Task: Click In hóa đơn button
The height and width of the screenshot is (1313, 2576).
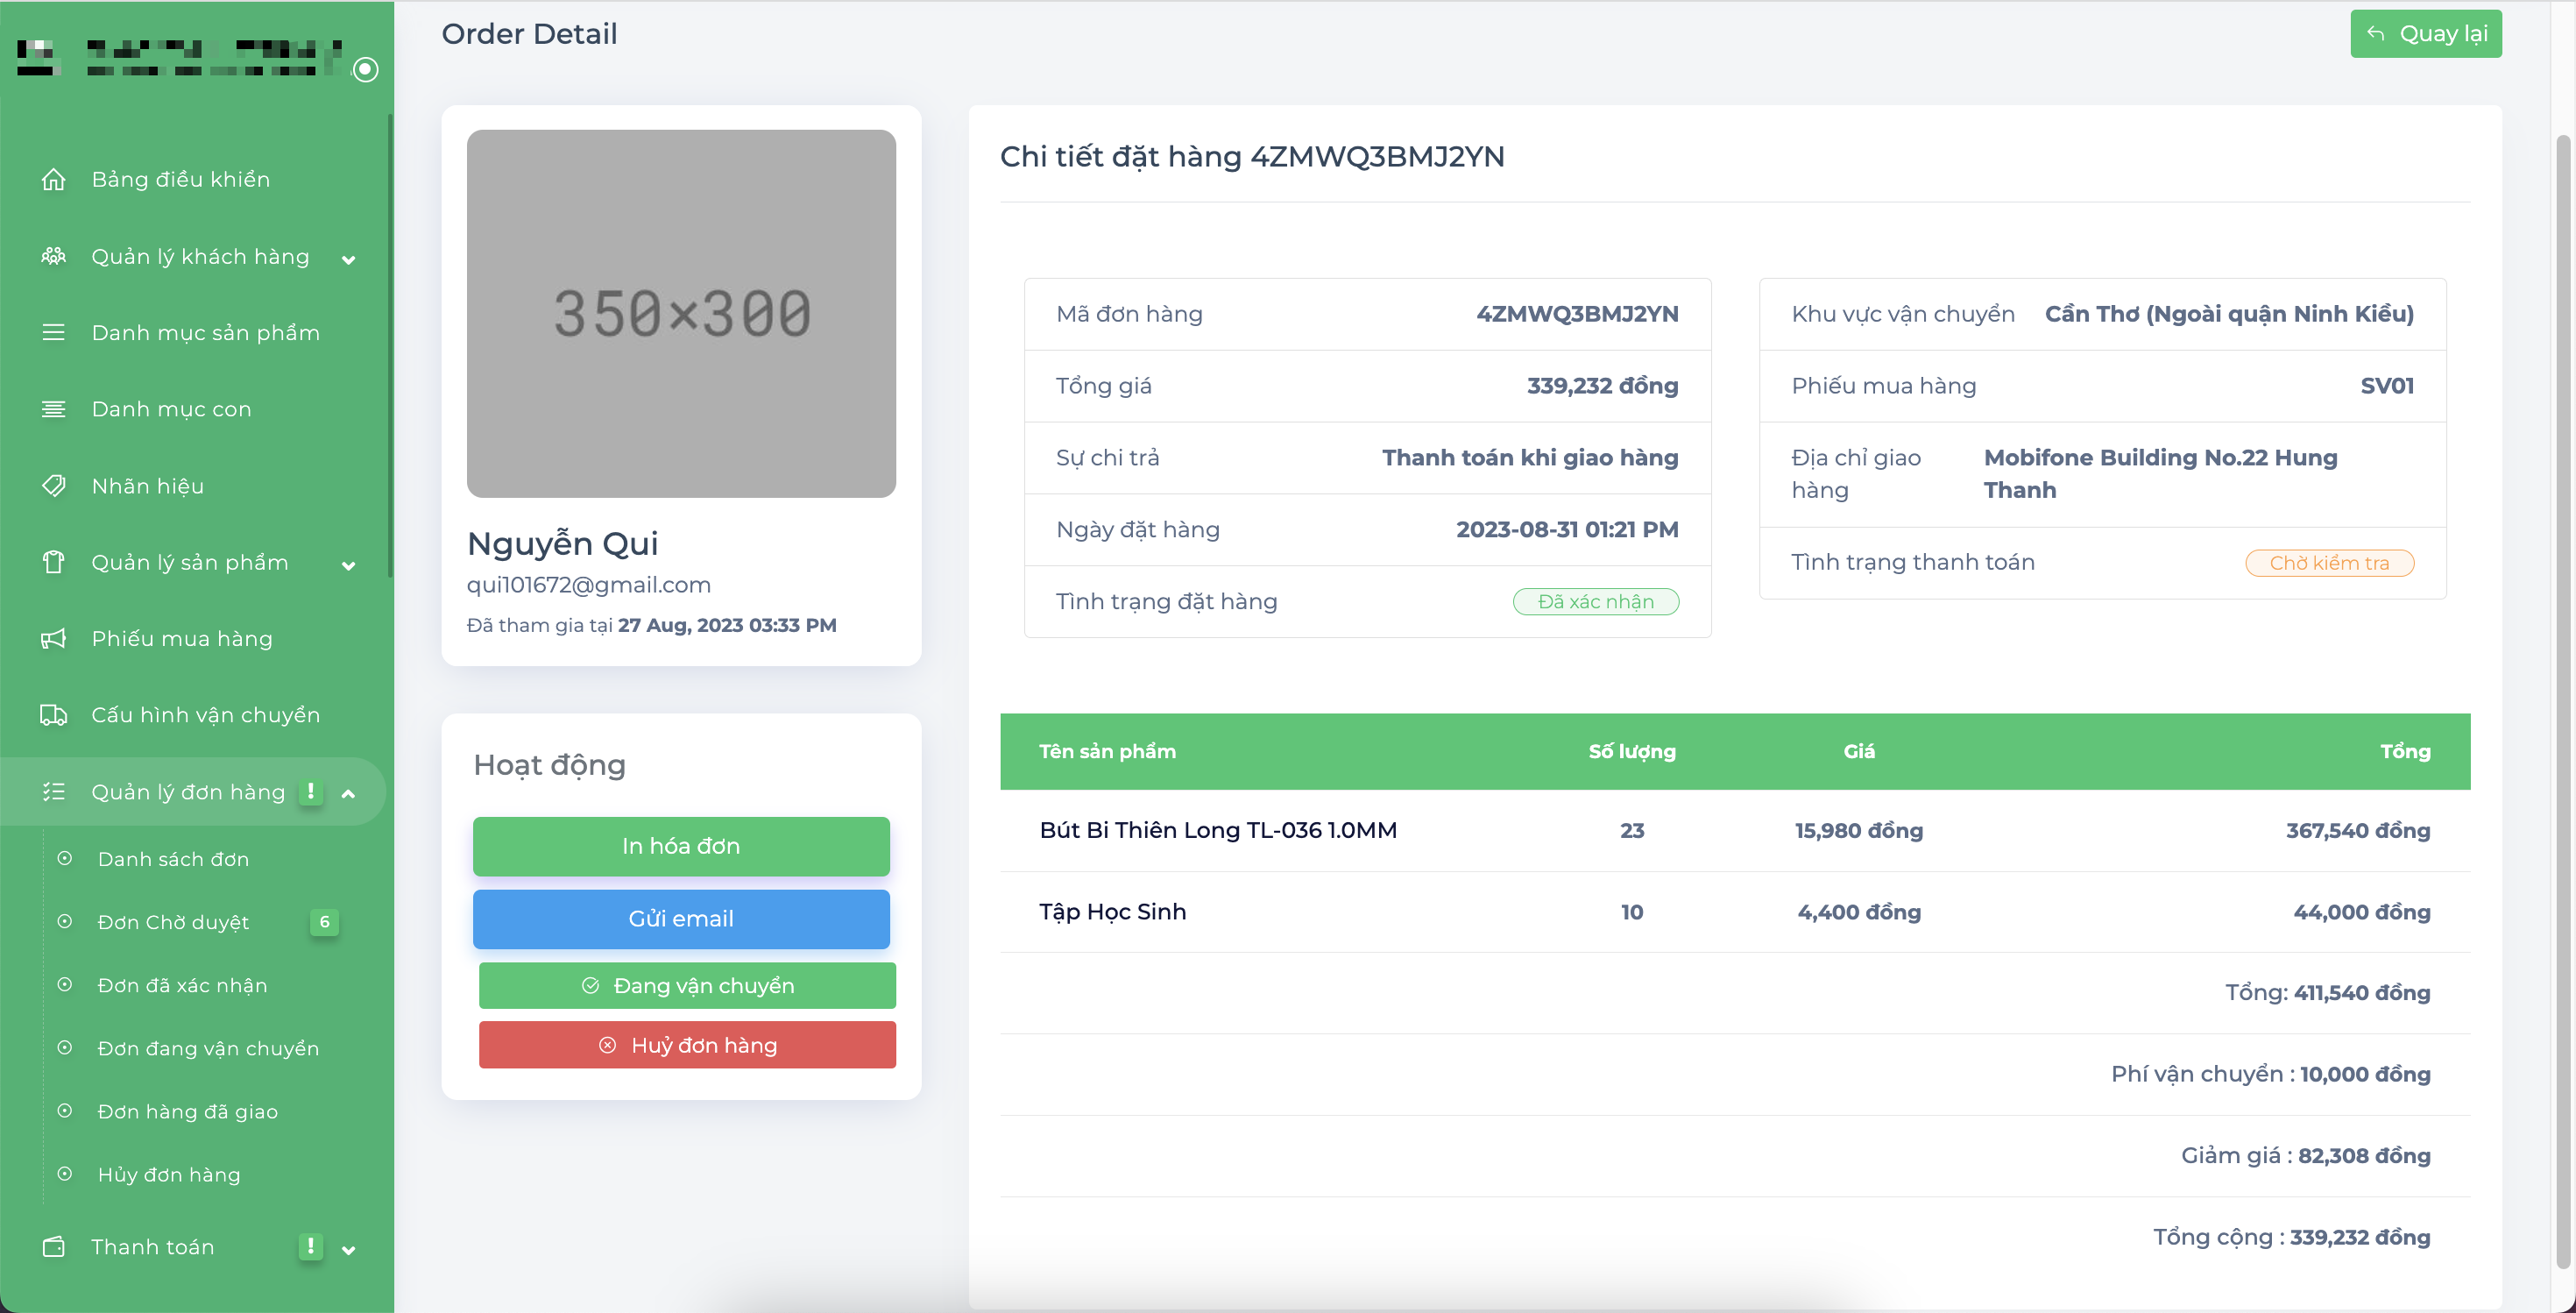Action: tap(681, 846)
